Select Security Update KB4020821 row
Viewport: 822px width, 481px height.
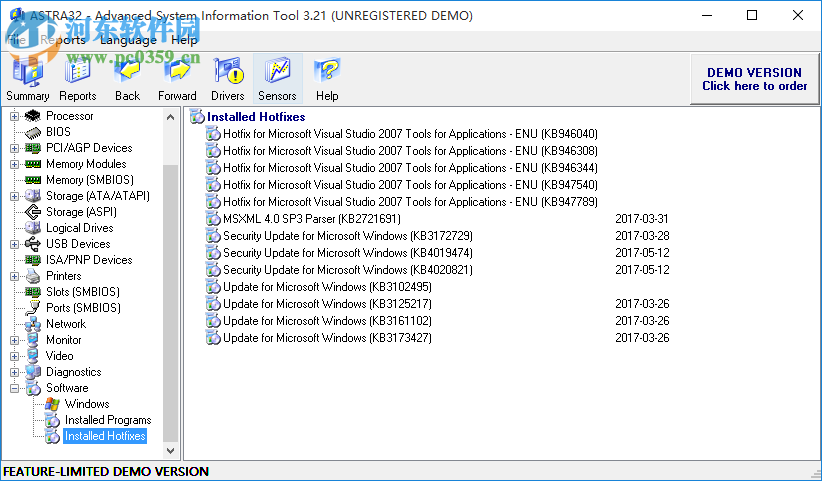[348, 270]
